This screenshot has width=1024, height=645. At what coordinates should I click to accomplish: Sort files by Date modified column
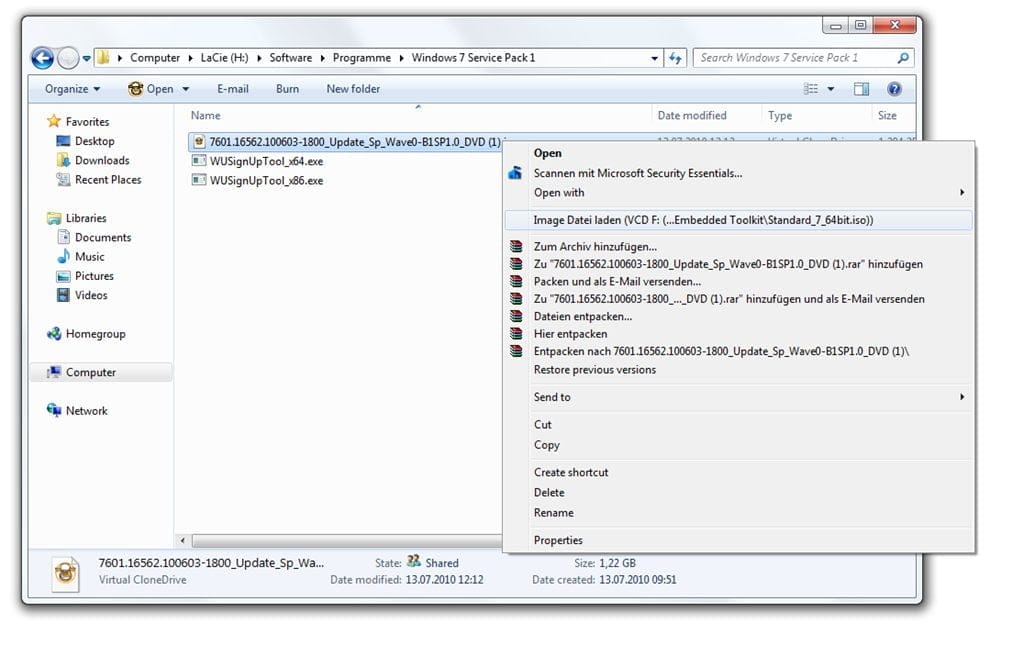pos(692,115)
